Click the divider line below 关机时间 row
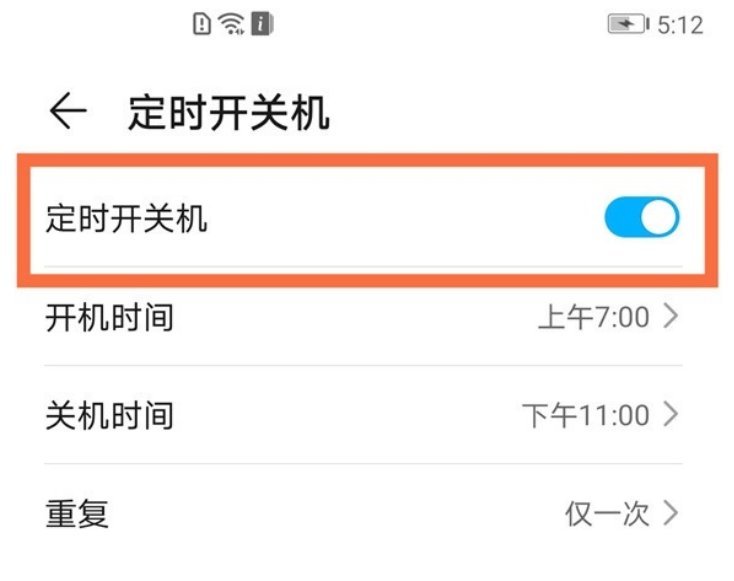This screenshot has width=734, height=581. pyautogui.click(x=364, y=464)
